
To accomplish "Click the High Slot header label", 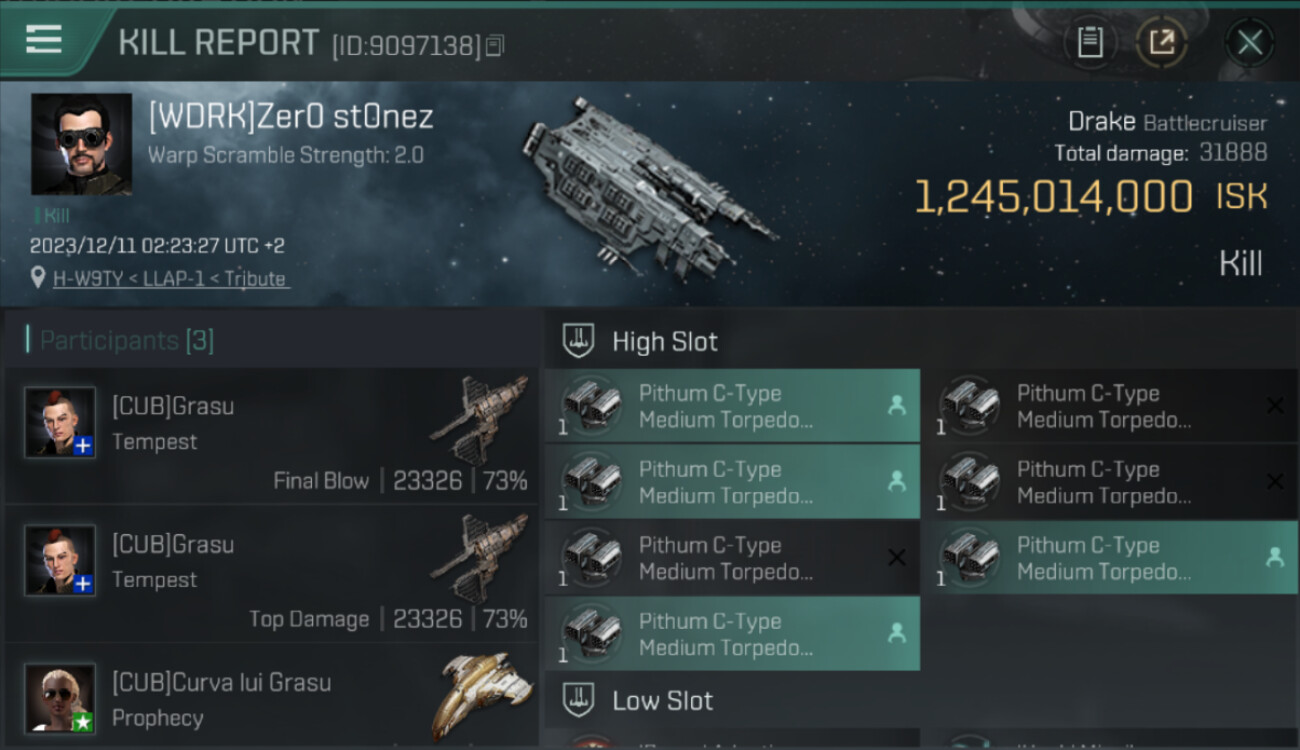I will point(665,342).
